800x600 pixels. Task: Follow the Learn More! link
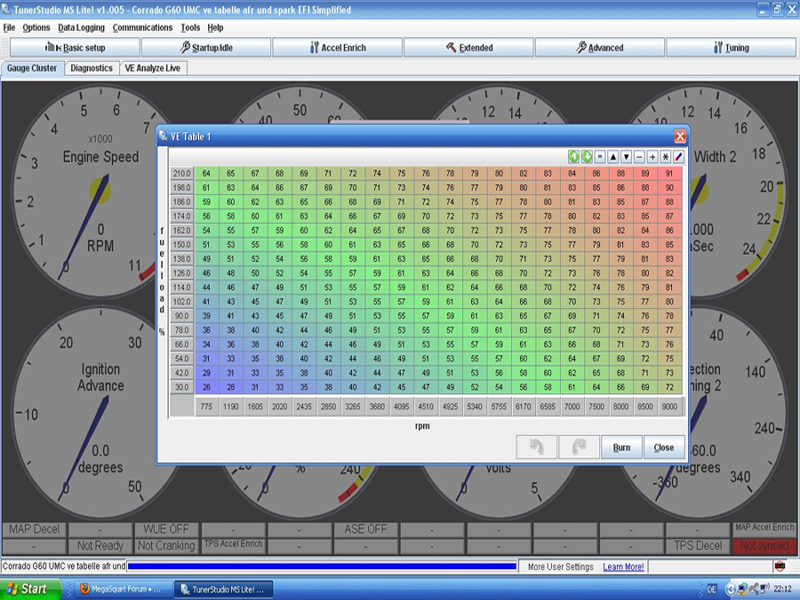623,567
